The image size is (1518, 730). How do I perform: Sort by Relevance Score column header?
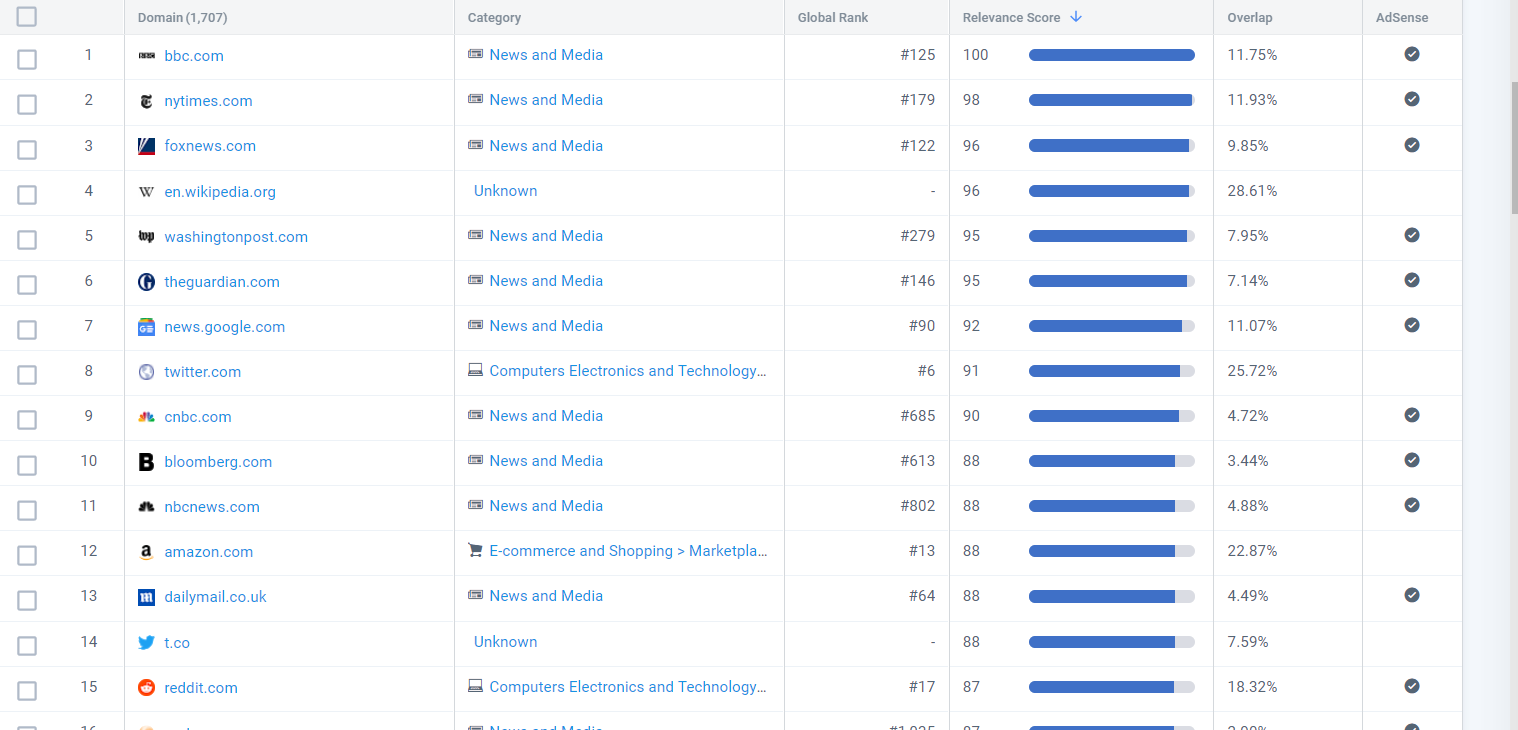pos(1011,18)
